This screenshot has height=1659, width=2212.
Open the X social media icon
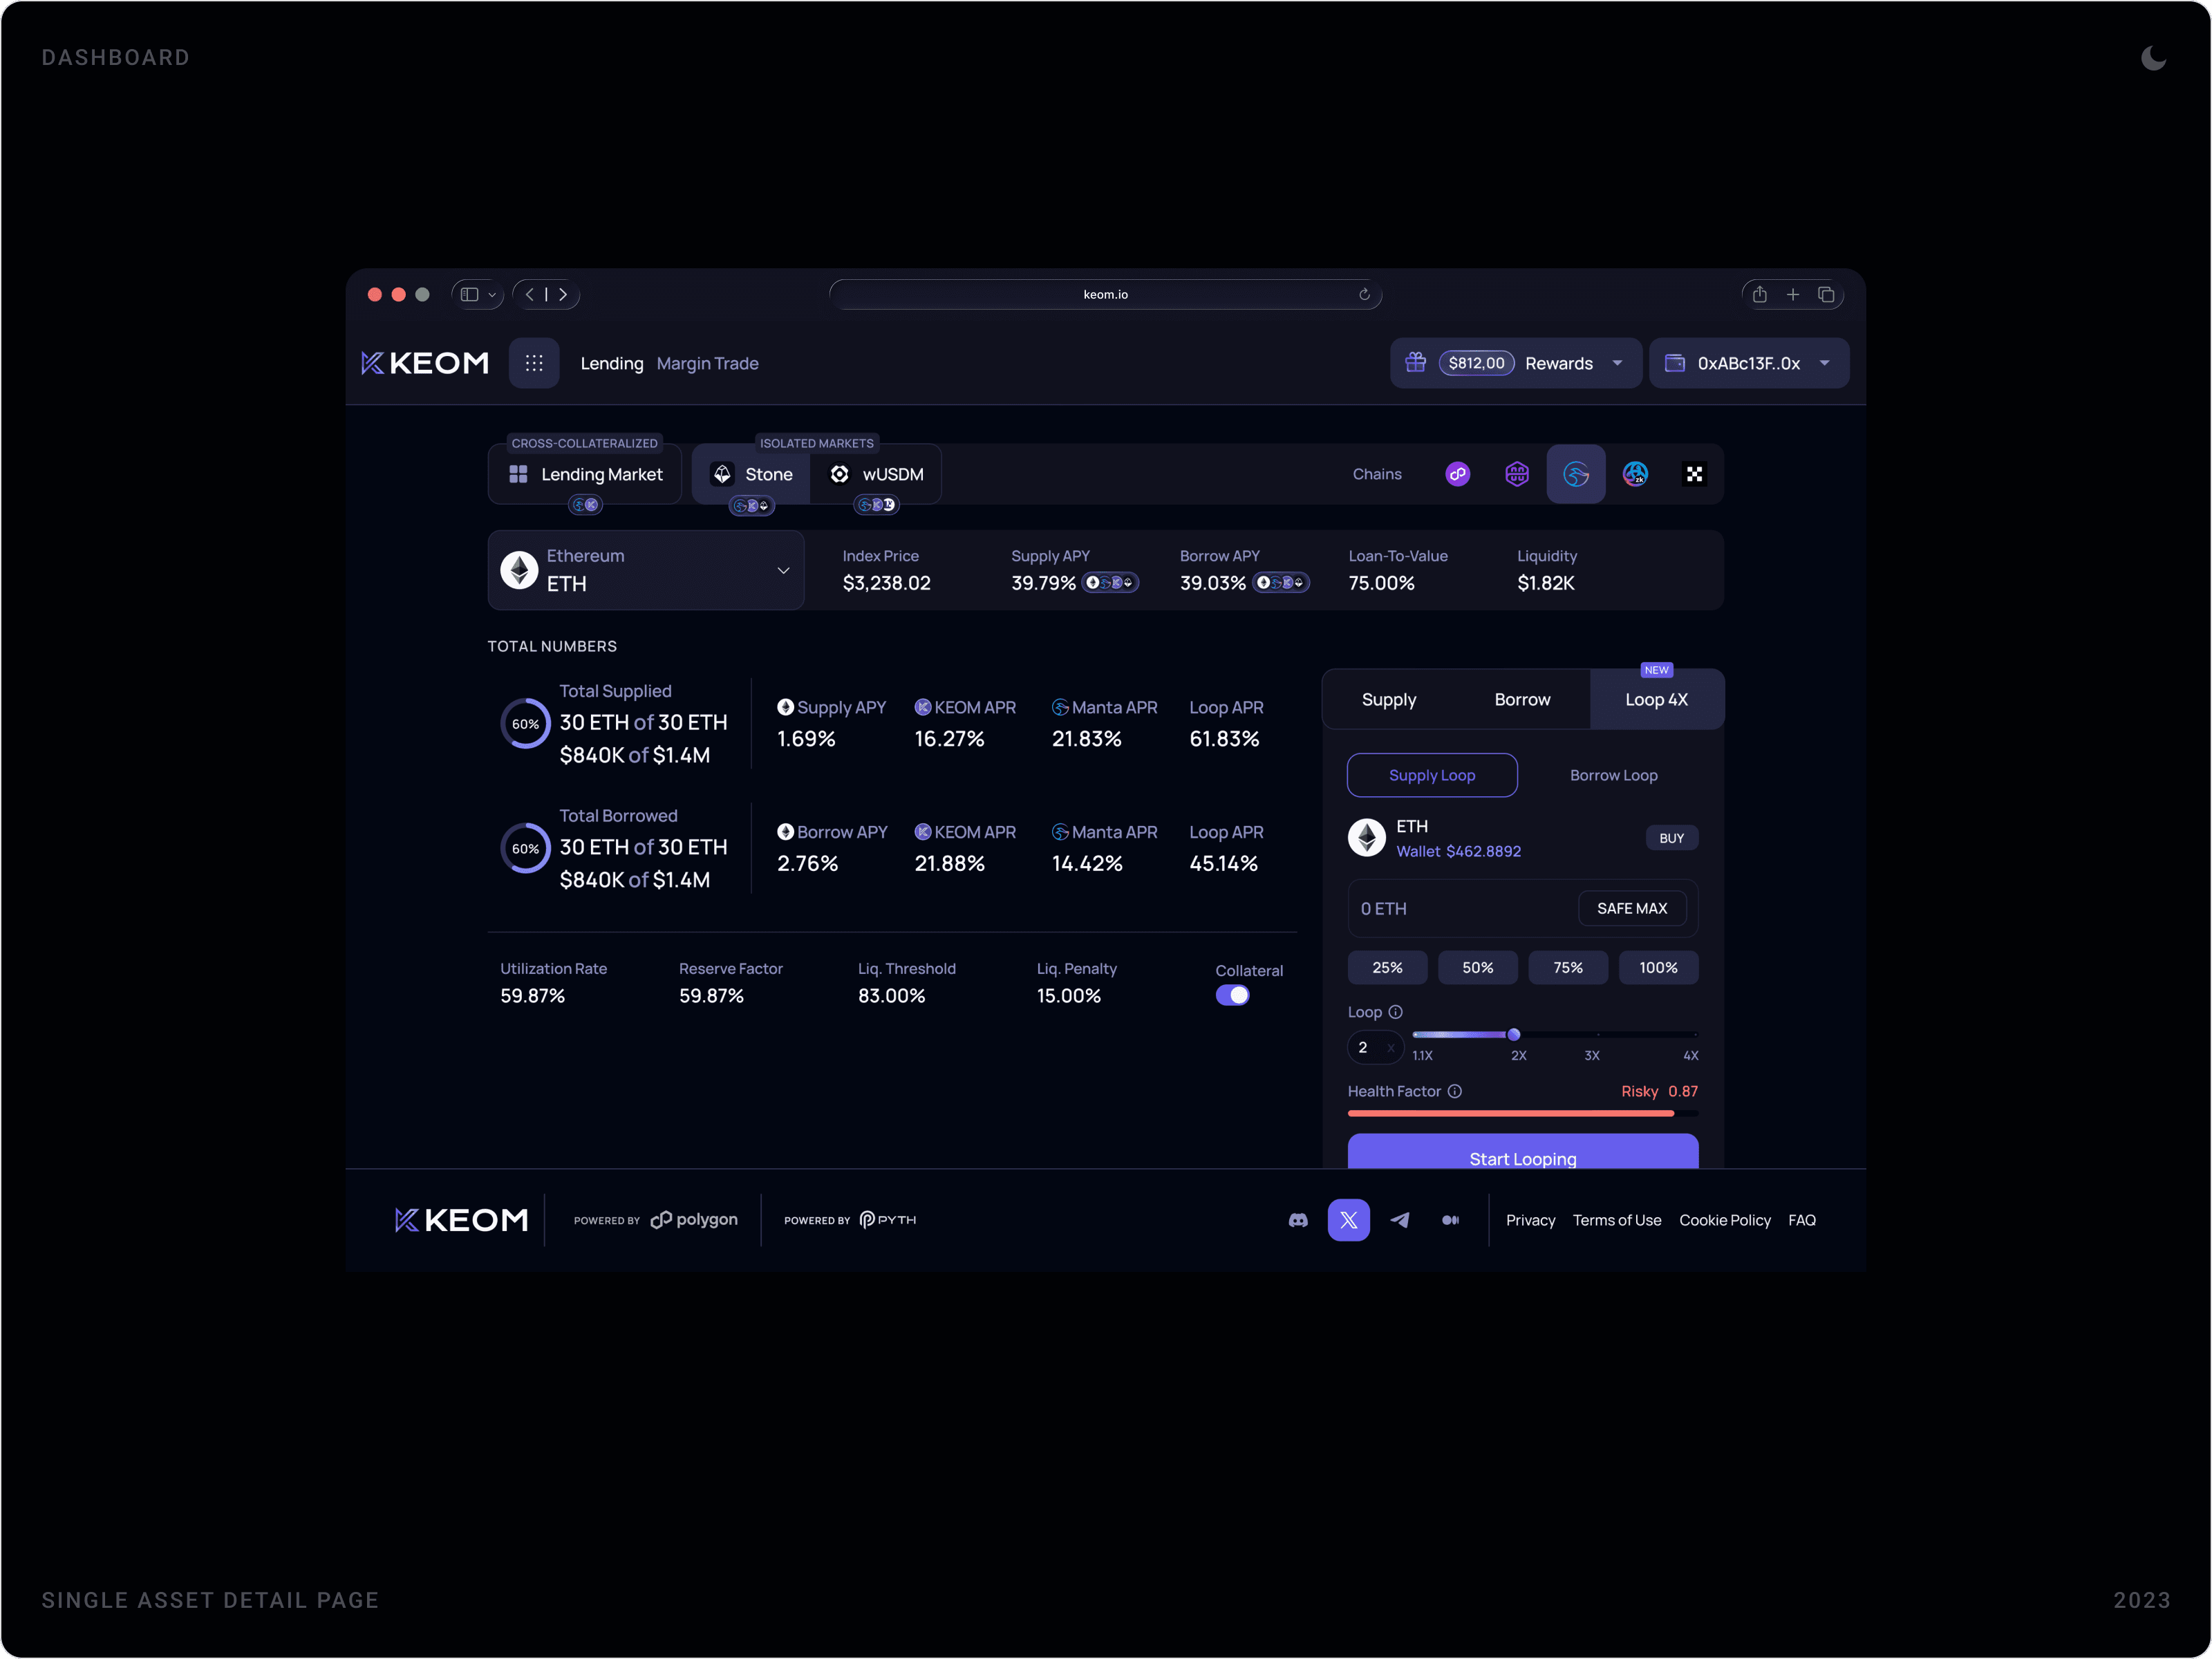pyautogui.click(x=1349, y=1220)
